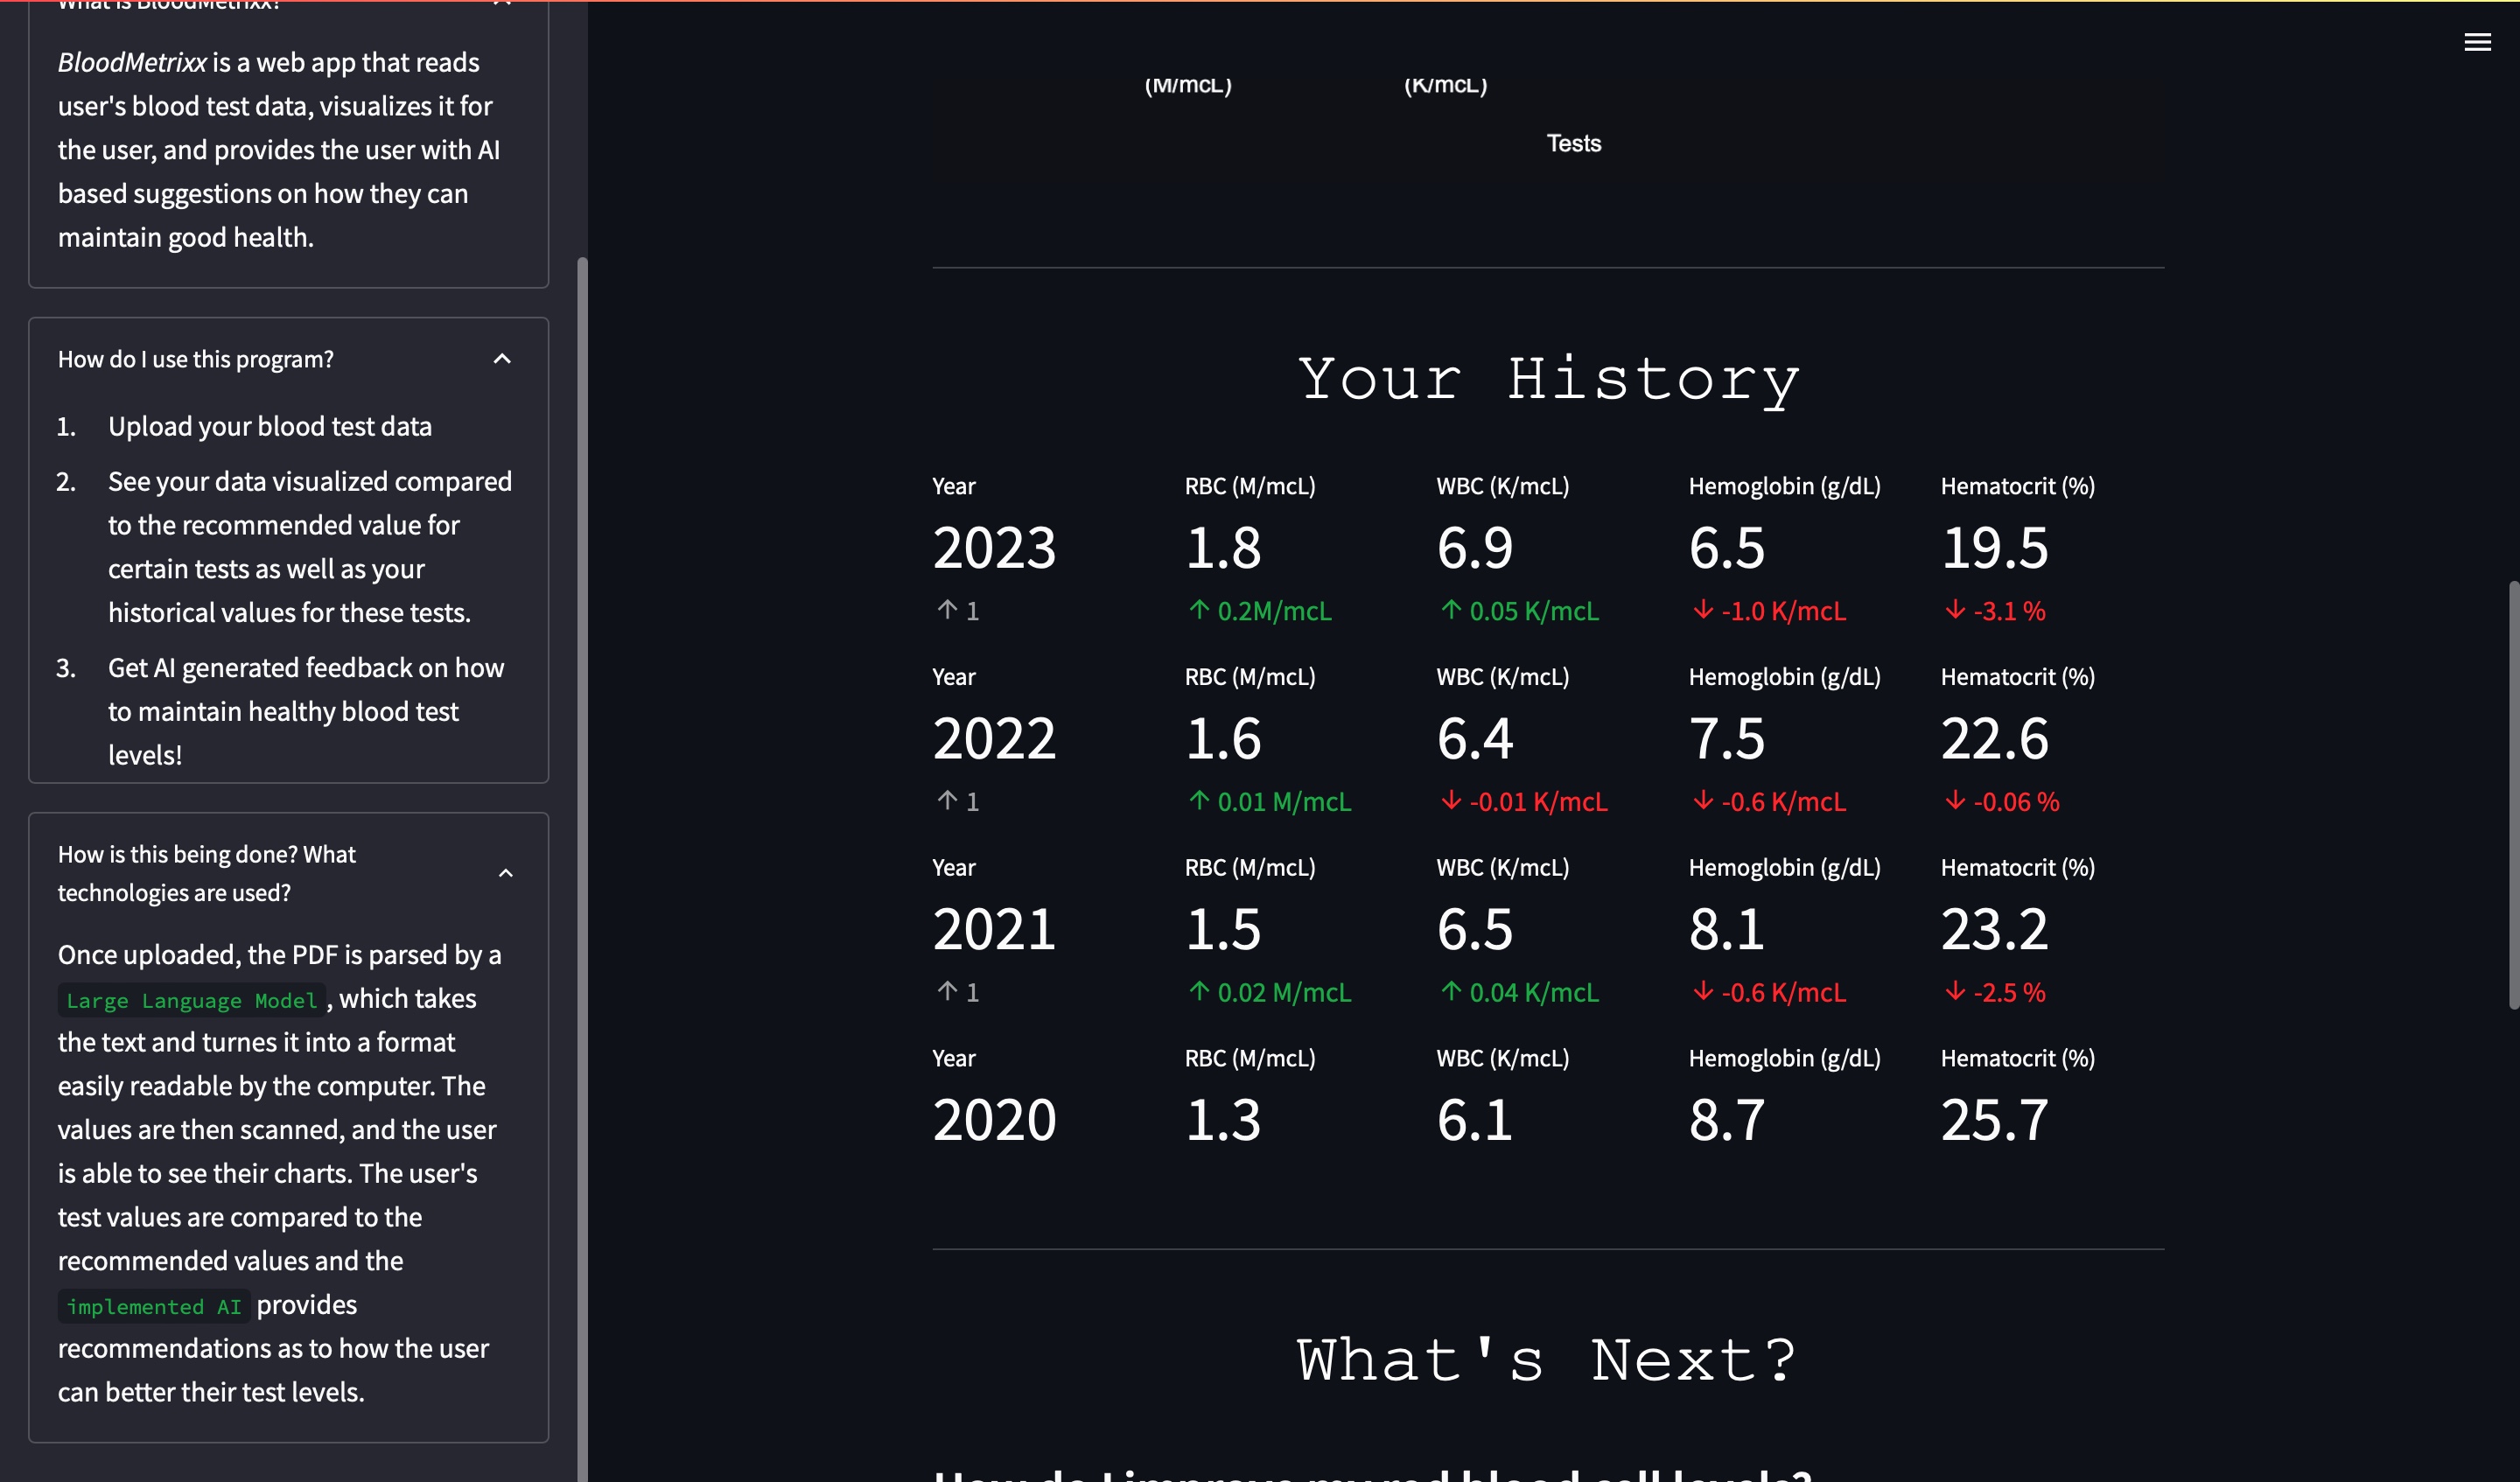Click the green up arrow beside 0.01 M/mcL
2520x1482 pixels.
tap(1199, 801)
